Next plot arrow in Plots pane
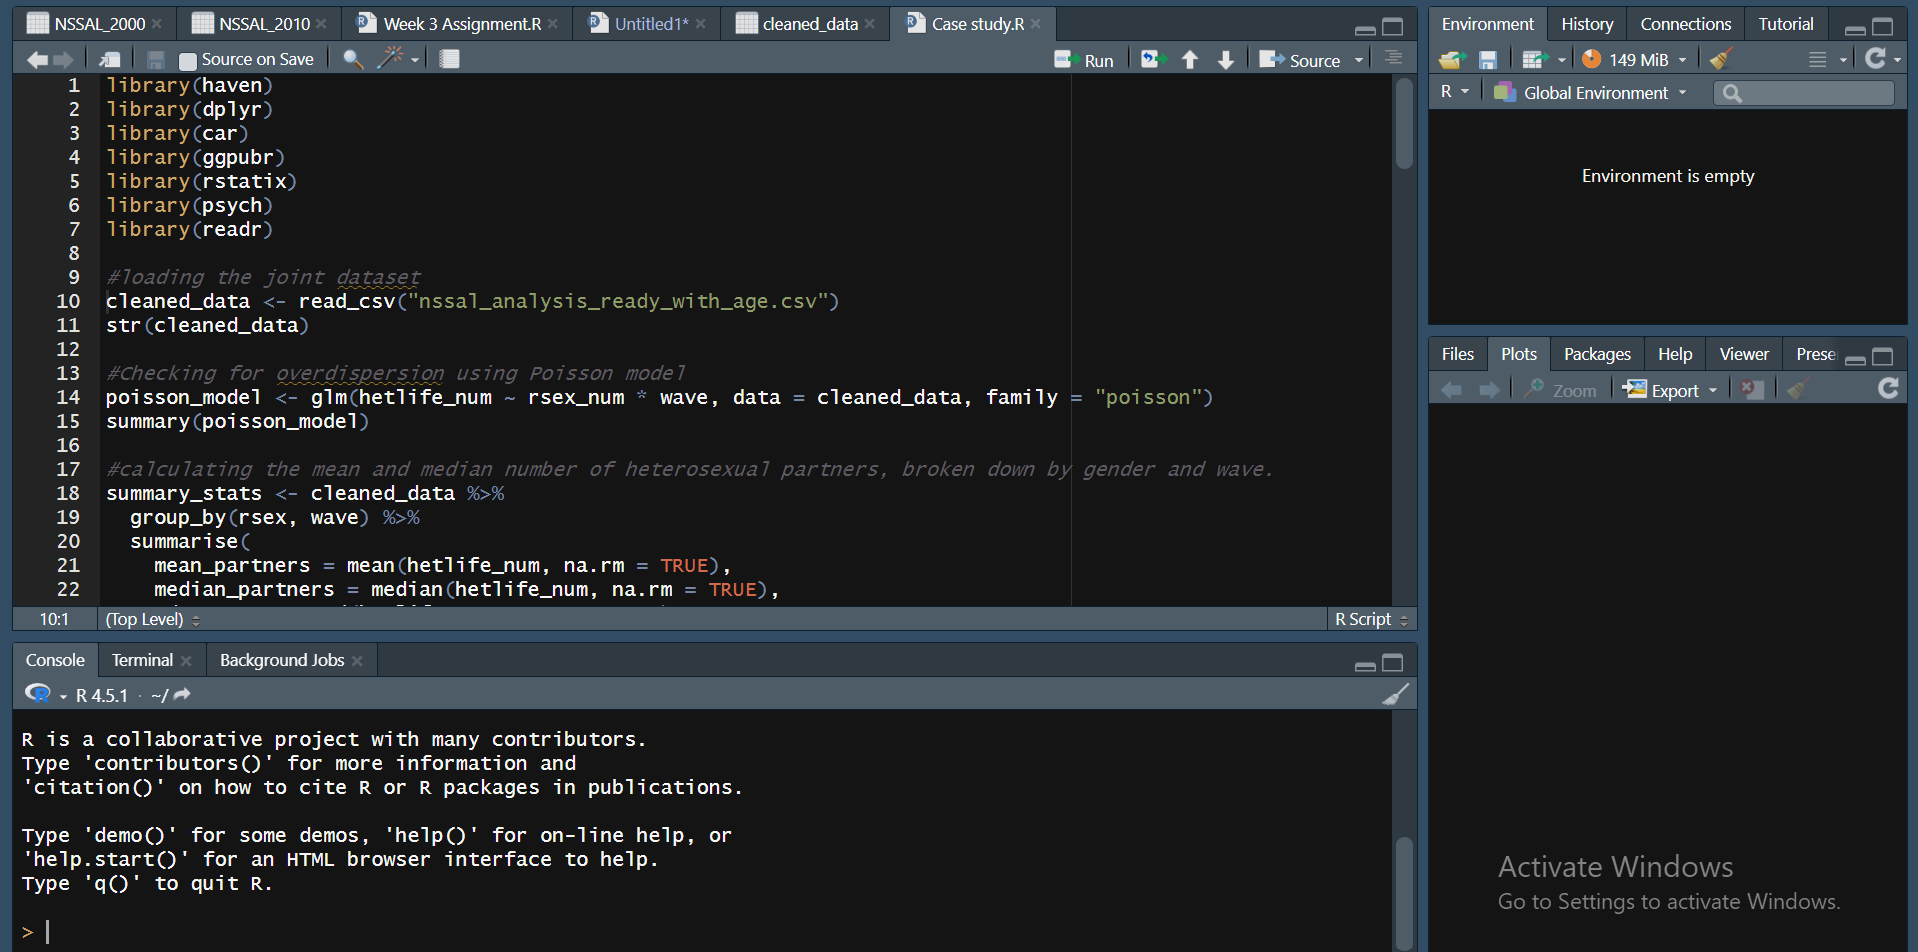Image resolution: width=1918 pixels, height=952 pixels. 1489,390
